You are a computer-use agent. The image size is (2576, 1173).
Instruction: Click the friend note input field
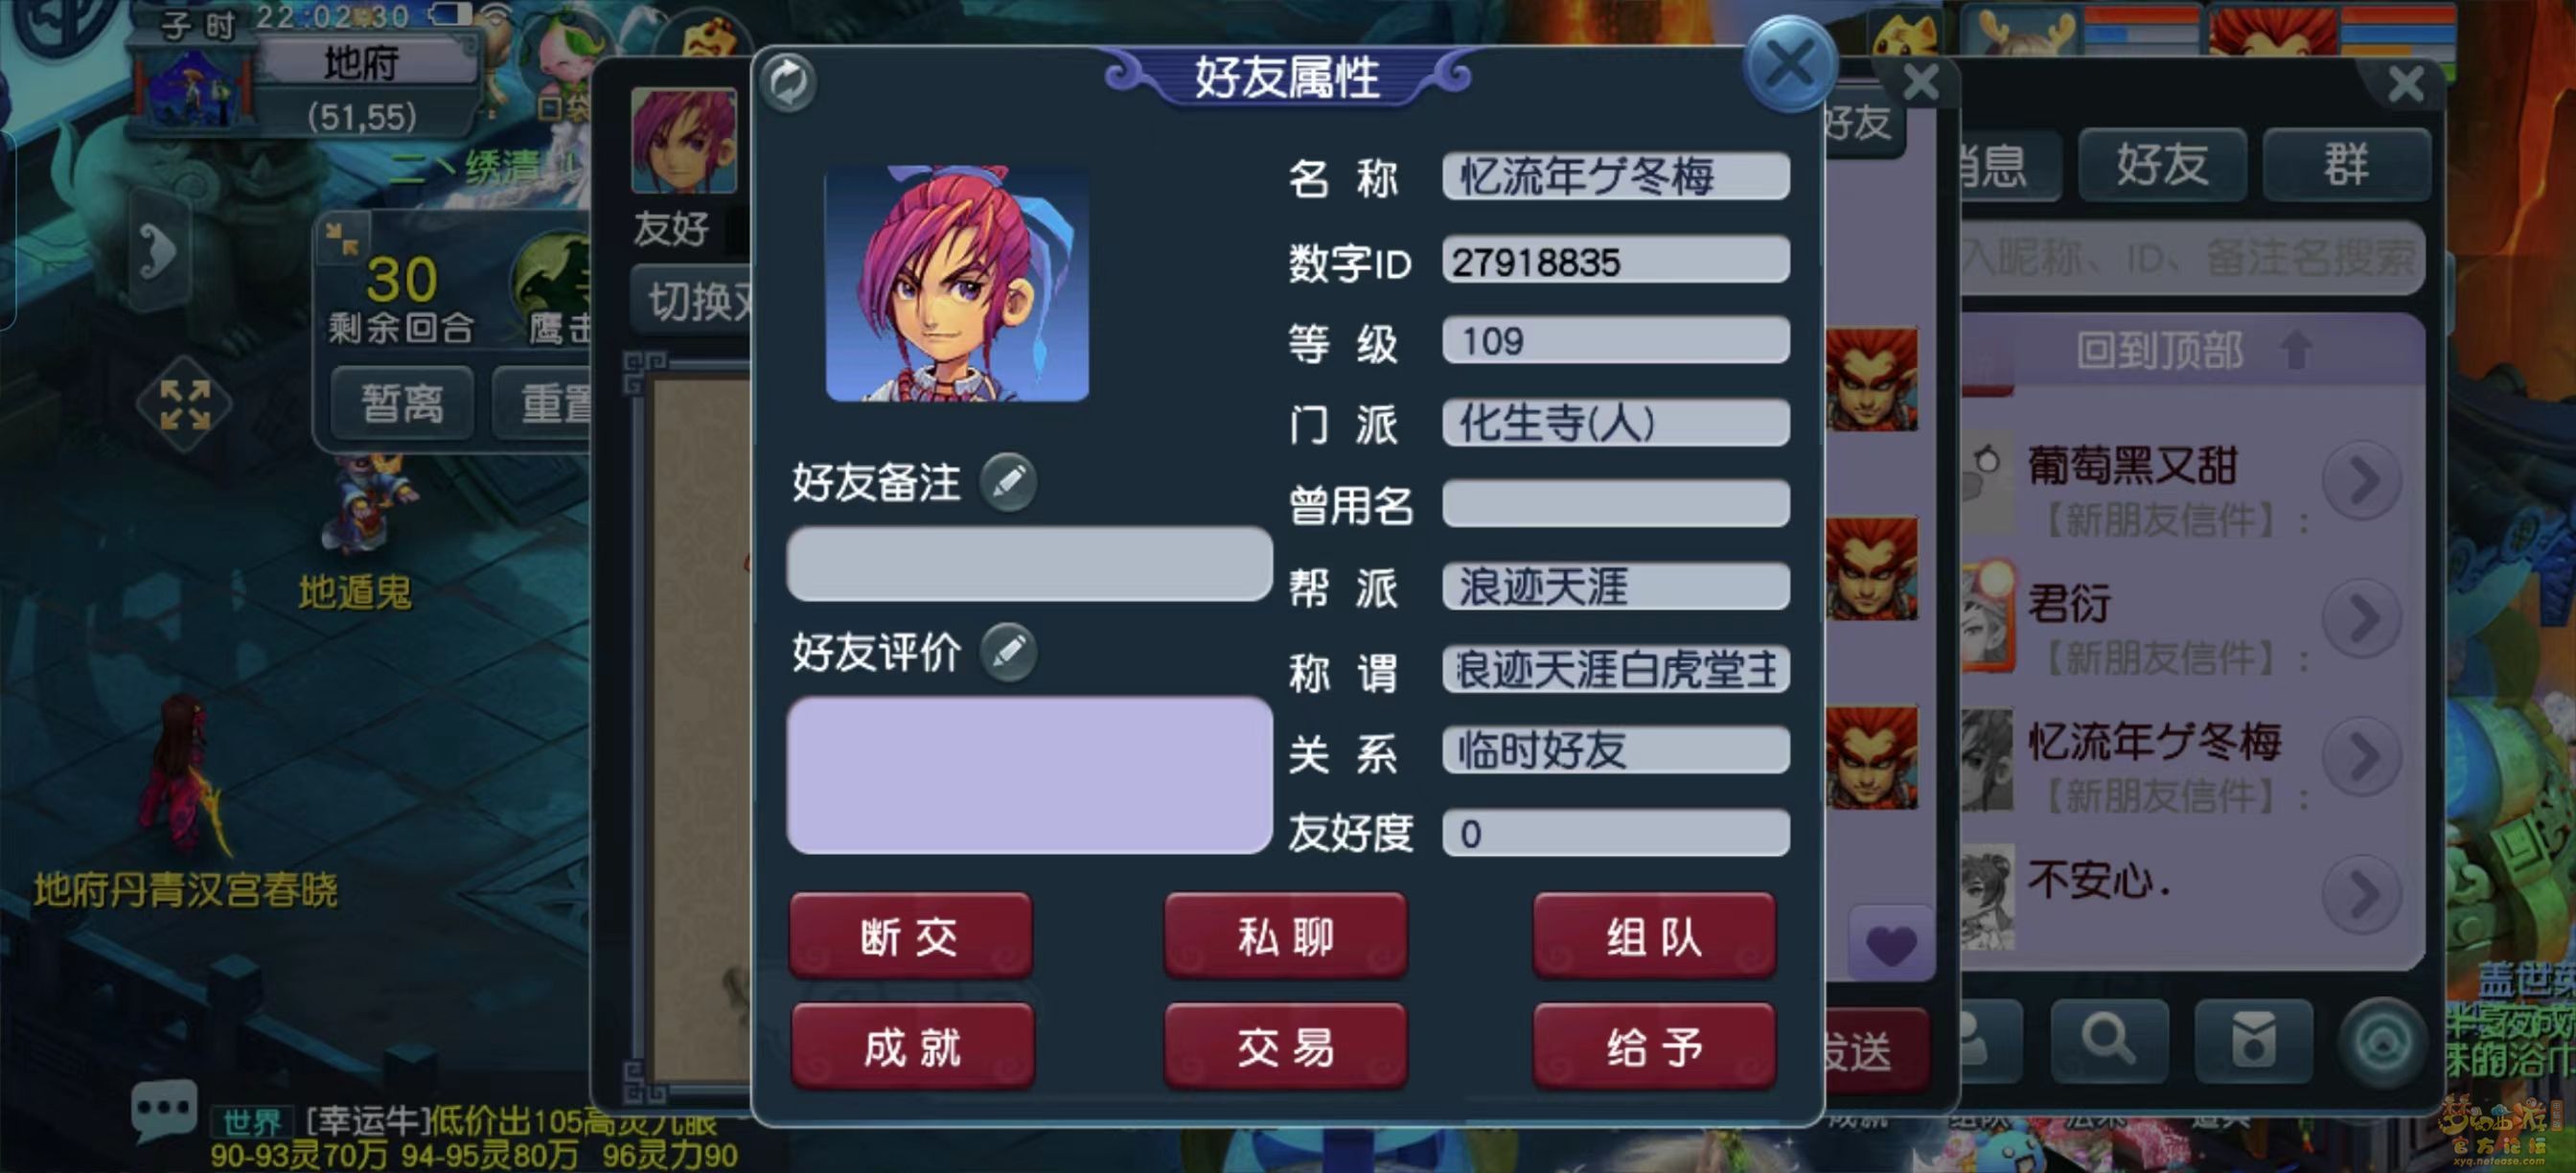tap(1029, 564)
